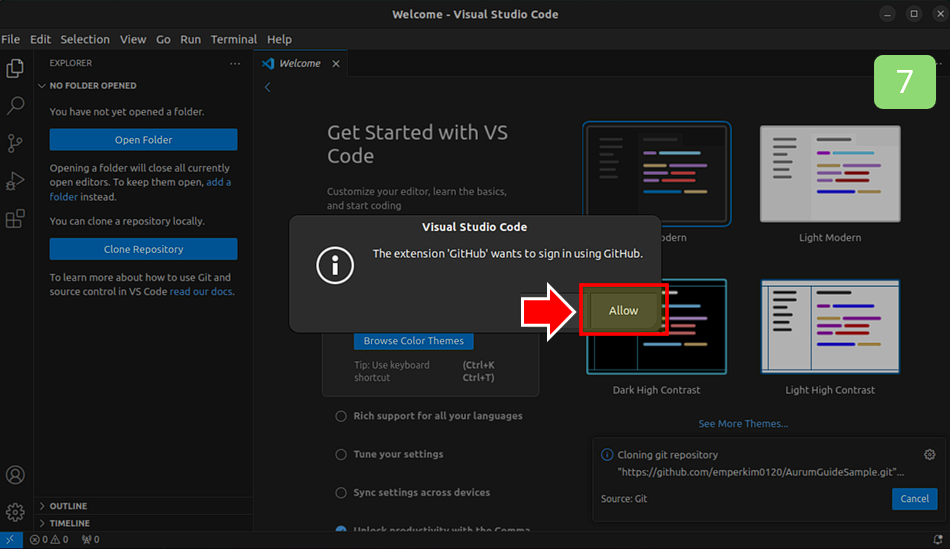Open the Extensions view
The height and width of the screenshot is (549, 950).
[15, 218]
